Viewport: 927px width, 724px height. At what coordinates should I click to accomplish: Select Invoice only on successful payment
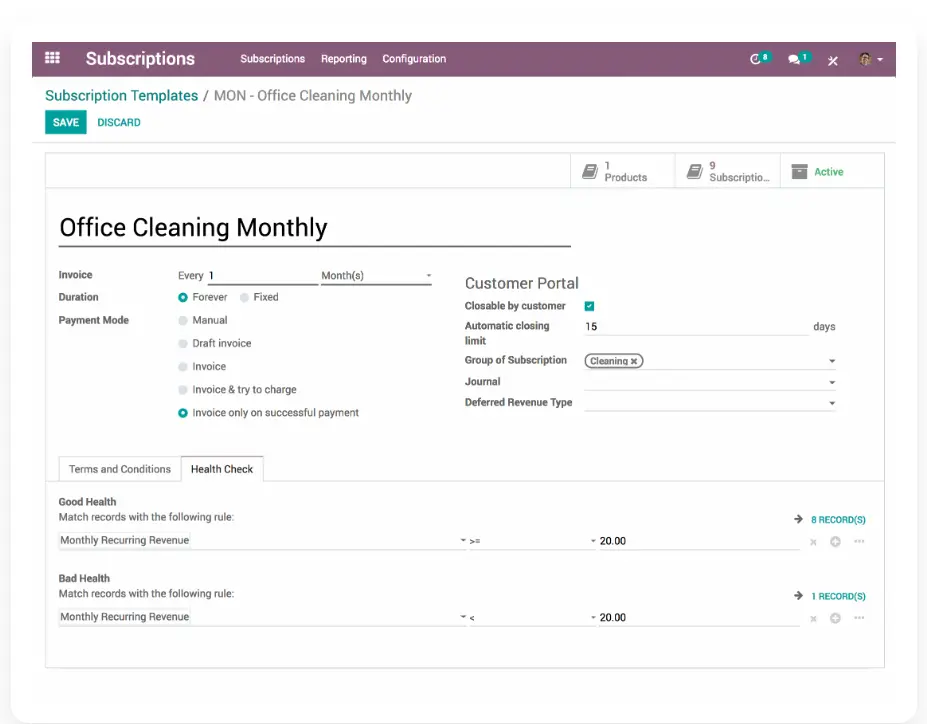tap(183, 413)
